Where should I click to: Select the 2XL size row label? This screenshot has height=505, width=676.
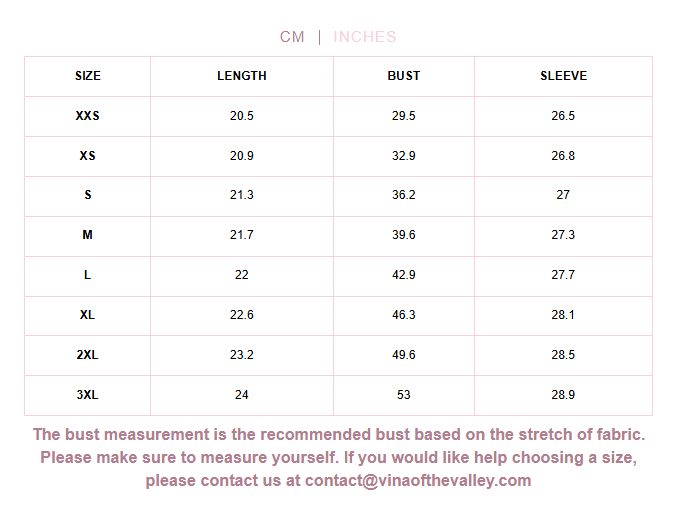point(88,355)
